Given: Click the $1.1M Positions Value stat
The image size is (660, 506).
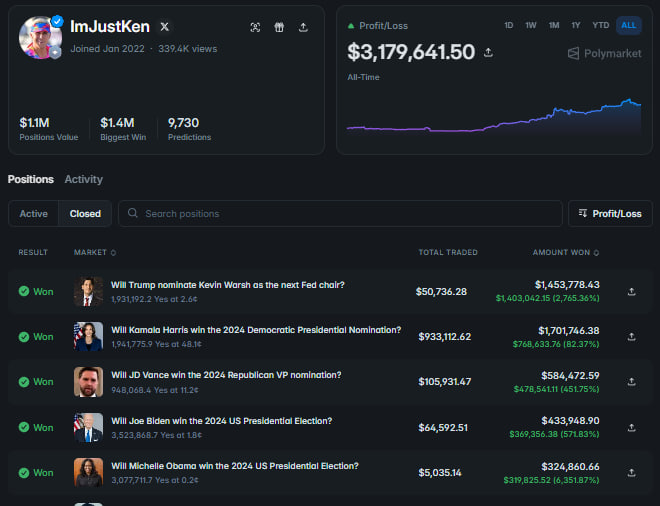Looking at the screenshot, I should [x=48, y=128].
